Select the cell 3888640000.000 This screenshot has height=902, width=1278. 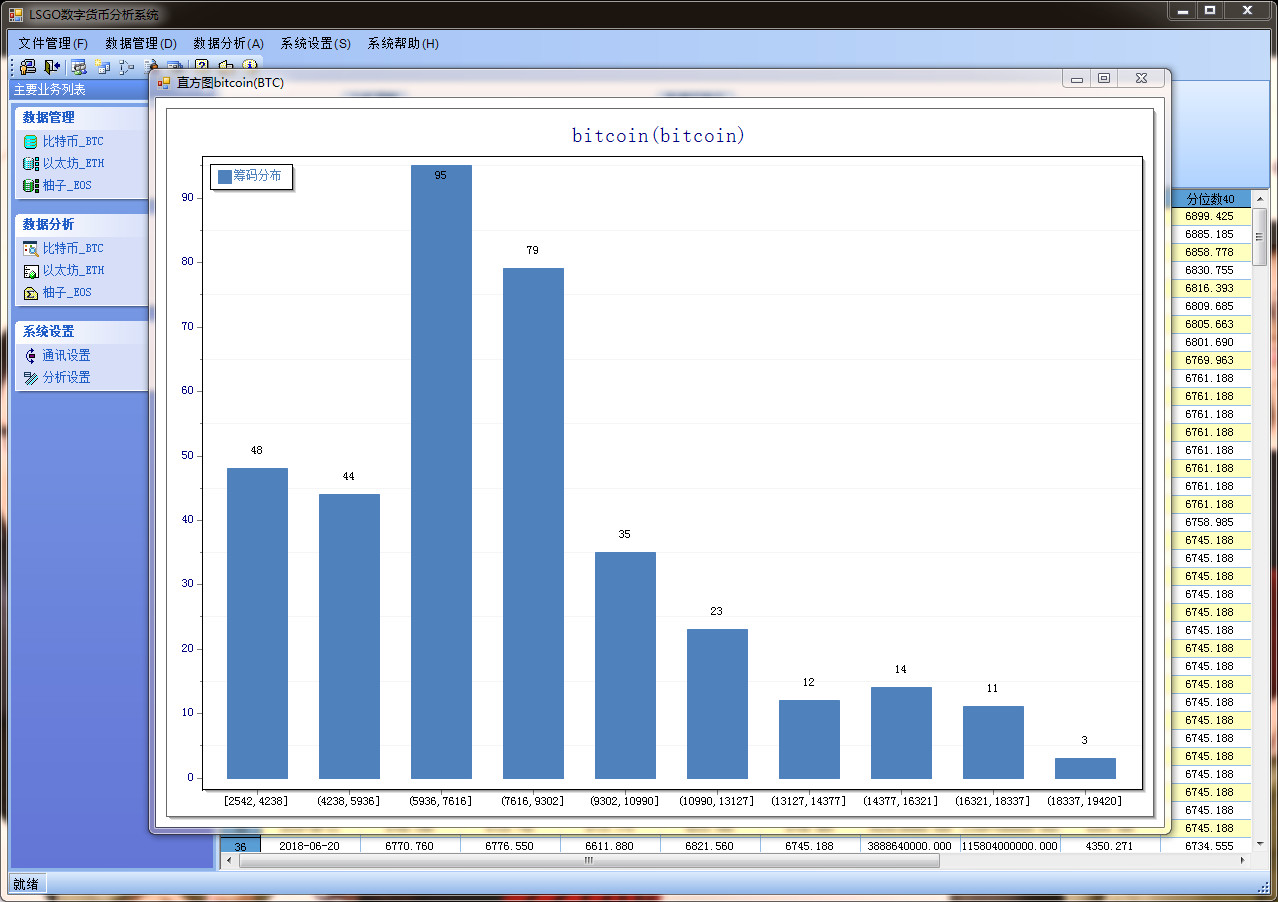click(910, 846)
